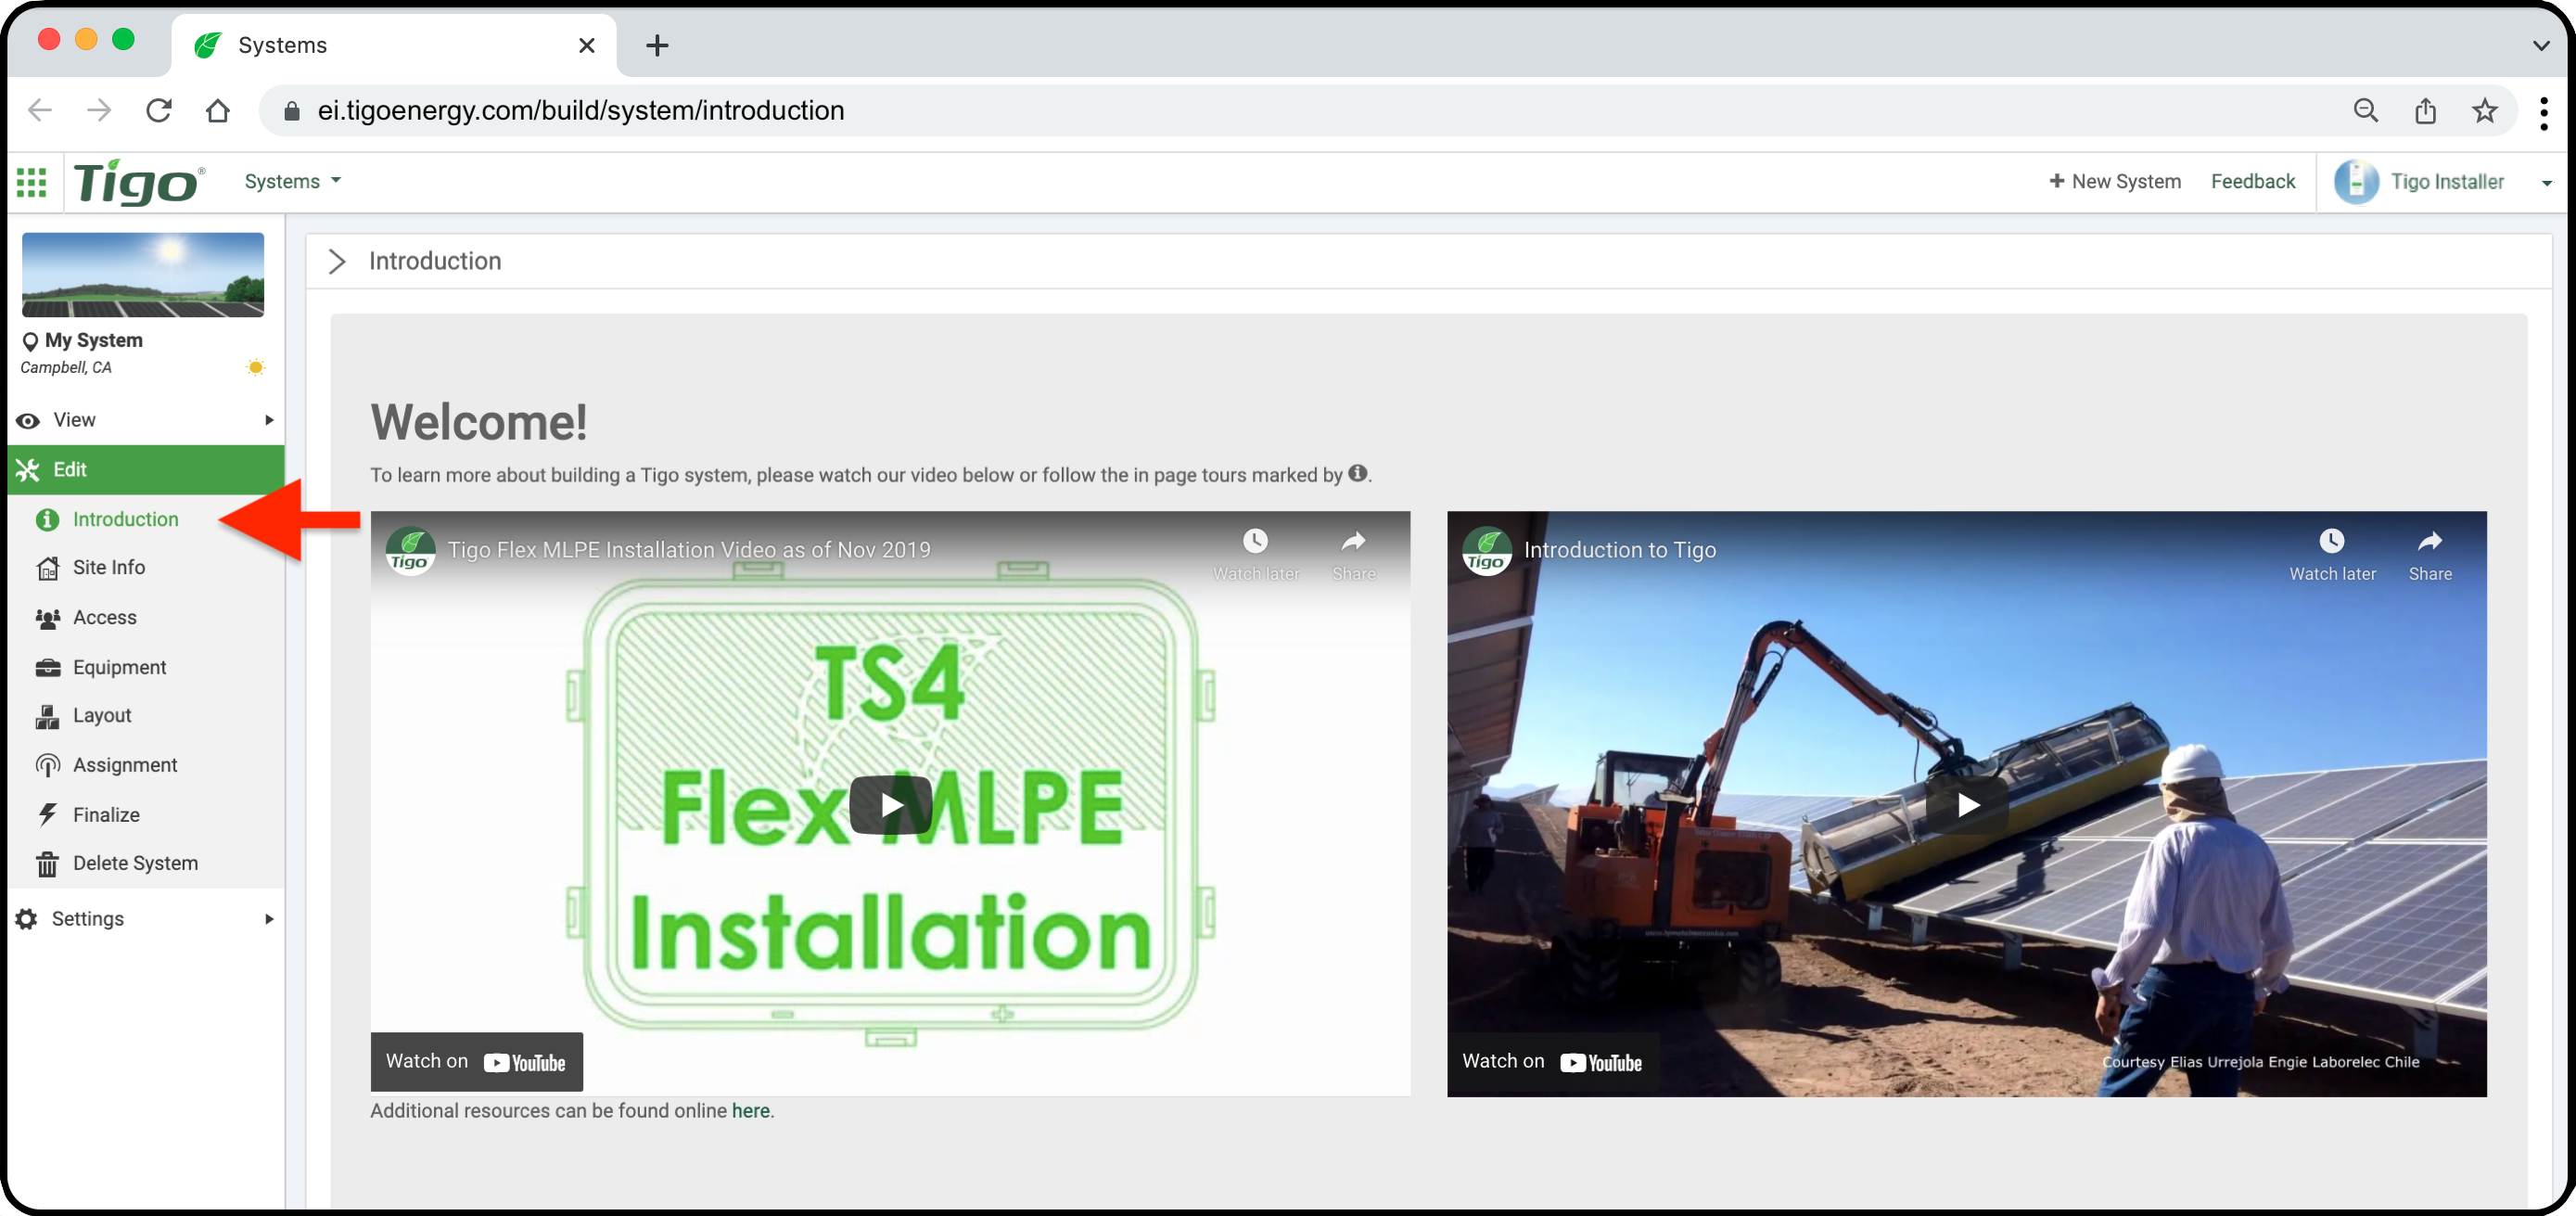Click Watch later on Introduction to Tigo video
This screenshot has height=1216, width=2576.
click(2331, 554)
